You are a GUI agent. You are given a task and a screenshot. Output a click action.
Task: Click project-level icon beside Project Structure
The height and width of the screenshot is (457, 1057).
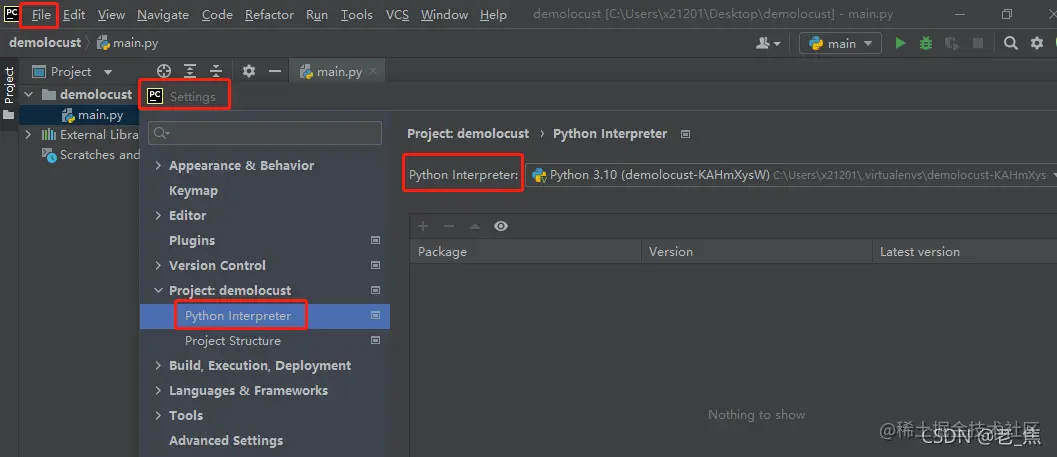tap(375, 340)
